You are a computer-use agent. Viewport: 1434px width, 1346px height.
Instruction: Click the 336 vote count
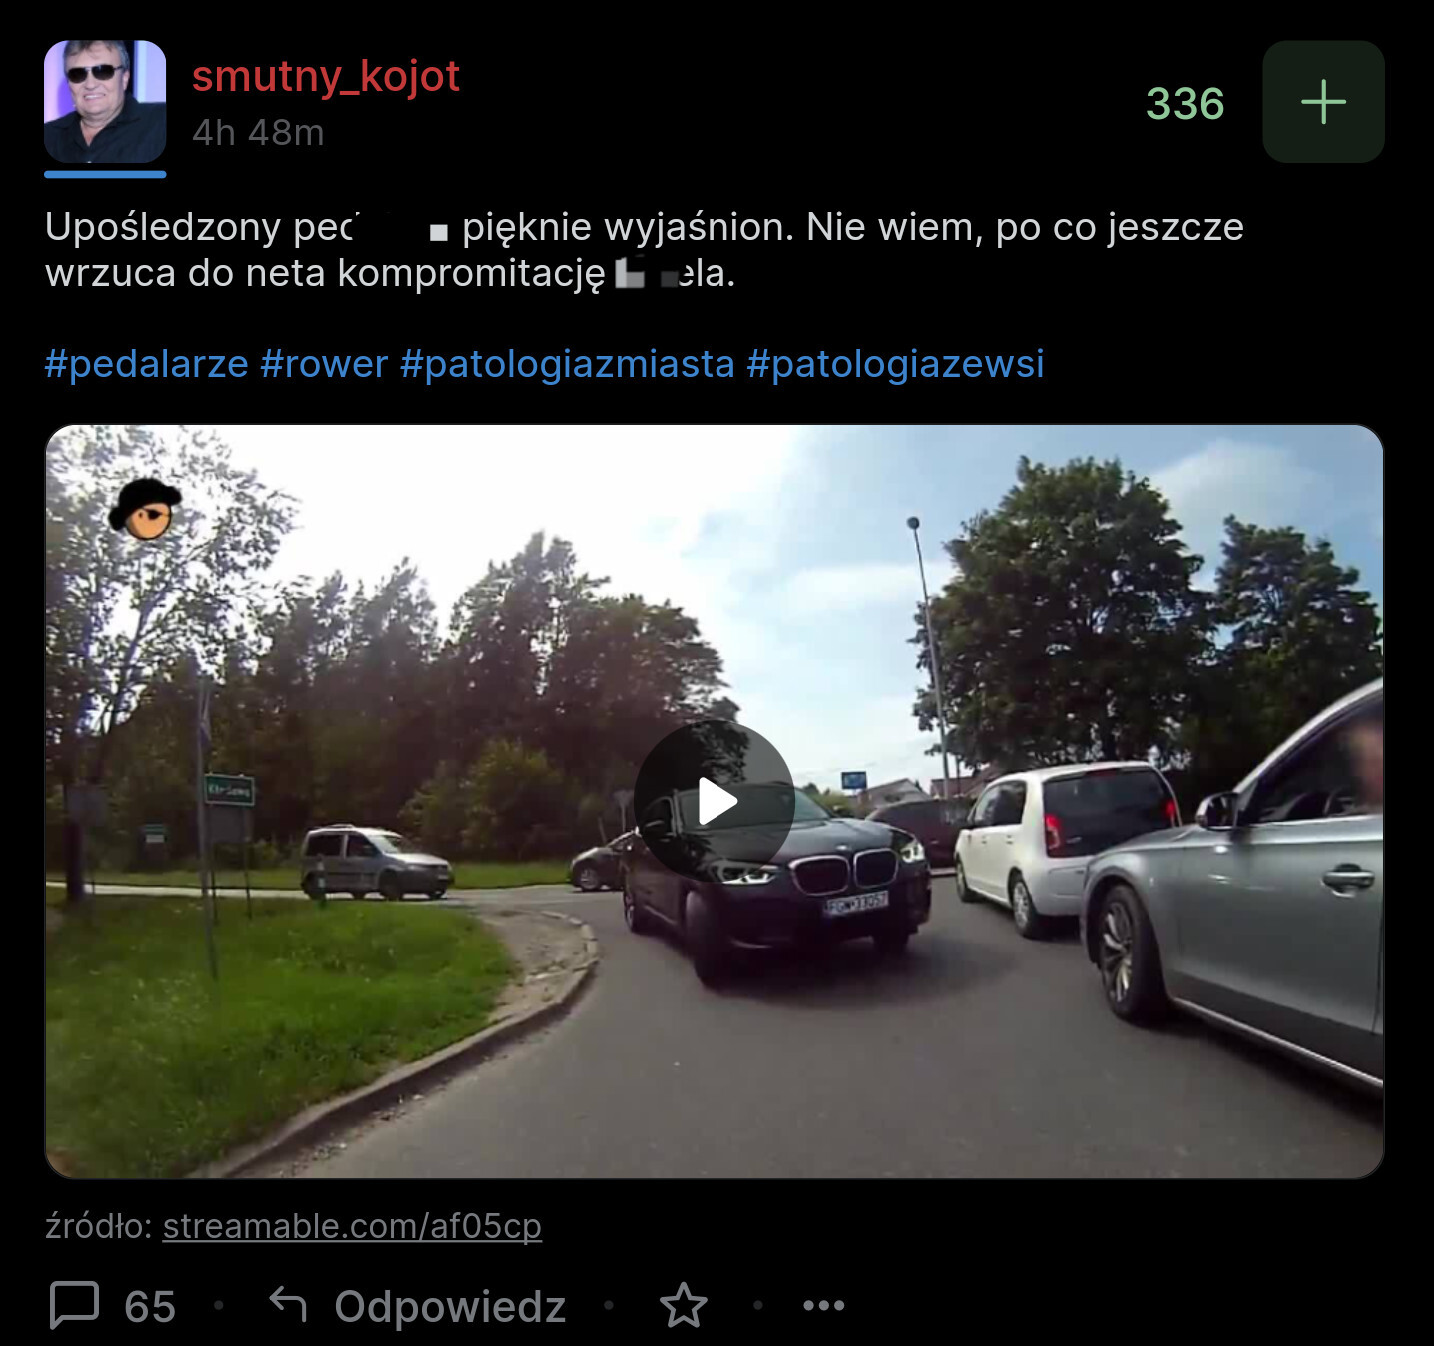pyautogui.click(x=1185, y=103)
